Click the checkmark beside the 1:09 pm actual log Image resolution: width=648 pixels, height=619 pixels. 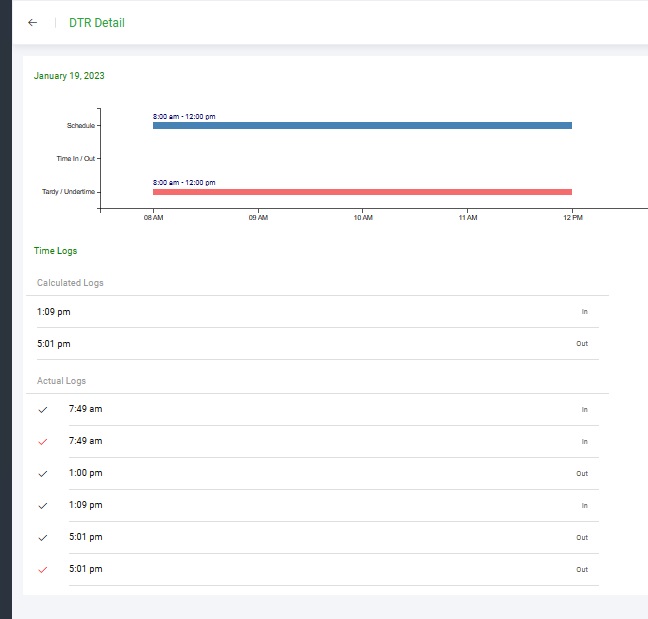(42, 505)
